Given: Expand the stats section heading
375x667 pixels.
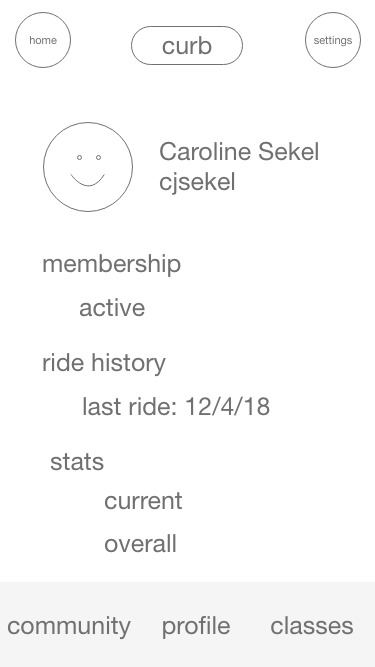Looking at the screenshot, I should pyautogui.click(x=77, y=462).
